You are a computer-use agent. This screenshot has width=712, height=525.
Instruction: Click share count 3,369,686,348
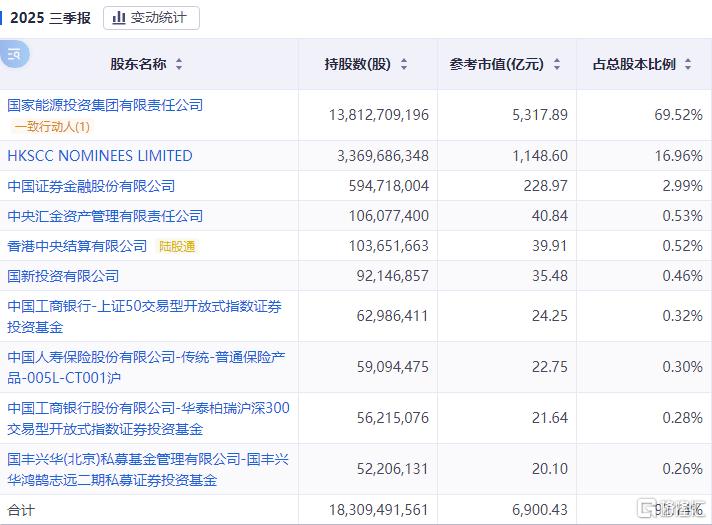coord(383,156)
